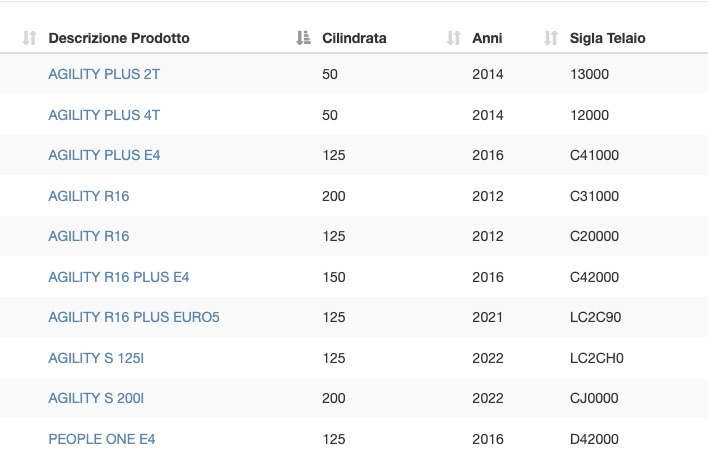The image size is (708, 465).
Task: Open PEOPLE ONE E4 product link
Action: click(102, 439)
